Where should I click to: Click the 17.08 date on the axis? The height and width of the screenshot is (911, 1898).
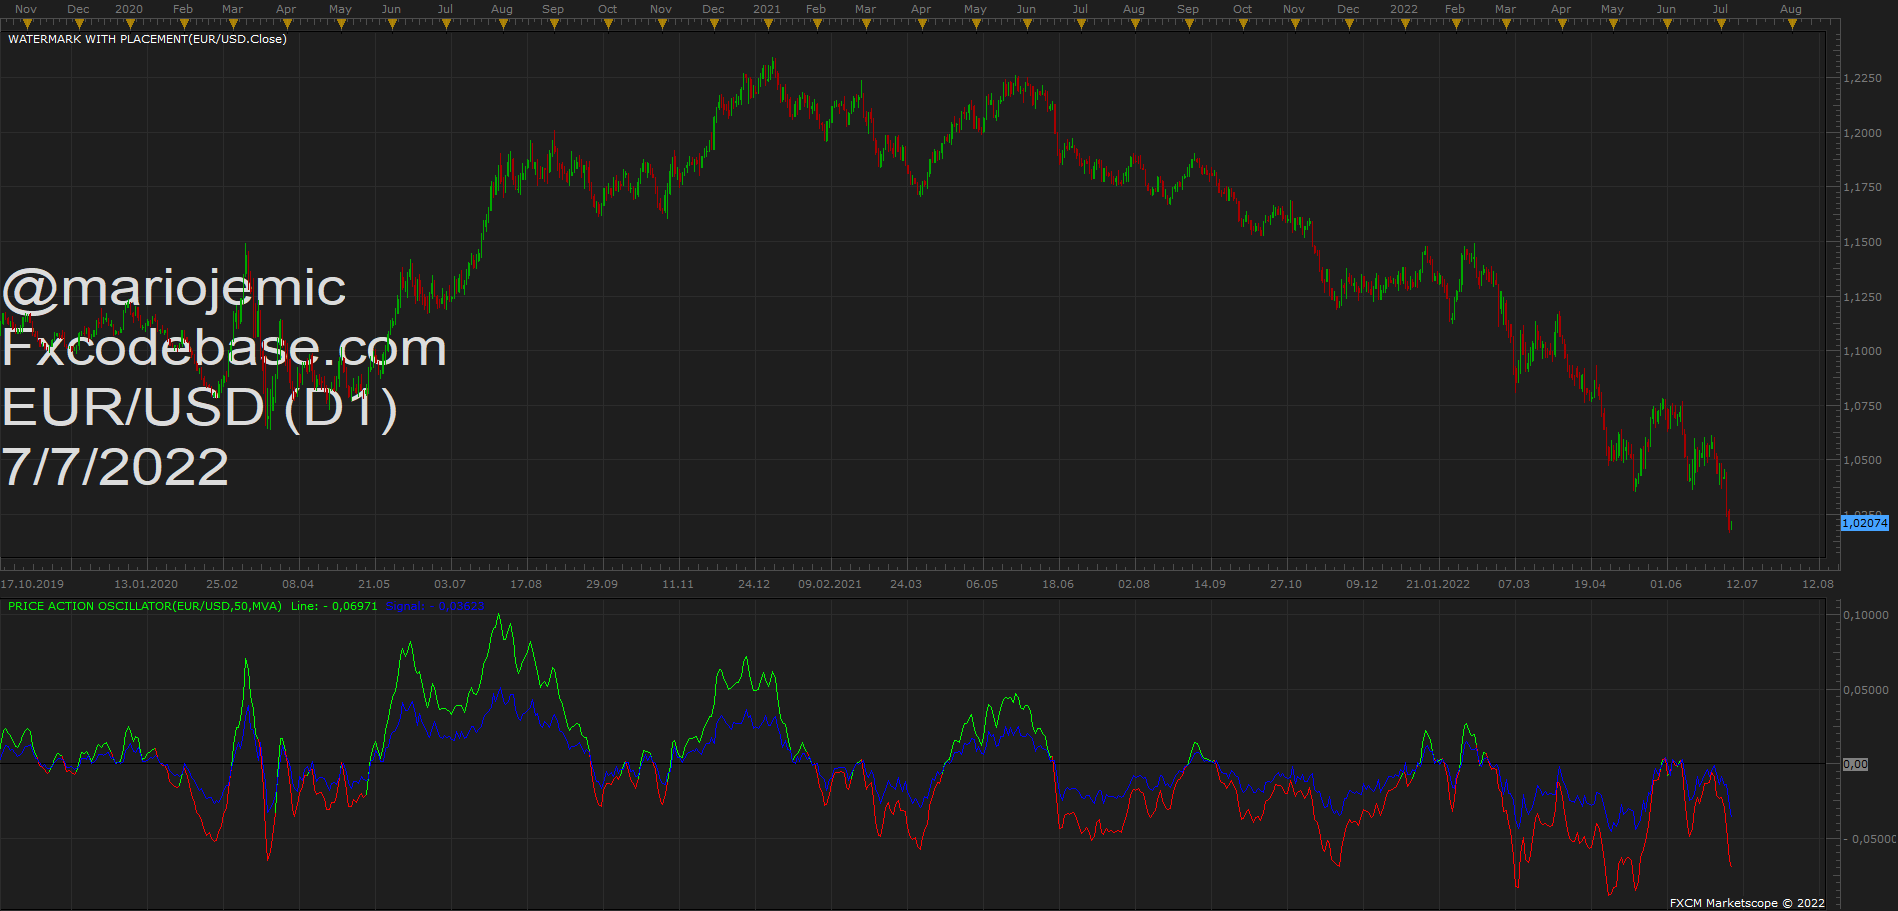pyautogui.click(x=526, y=584)
